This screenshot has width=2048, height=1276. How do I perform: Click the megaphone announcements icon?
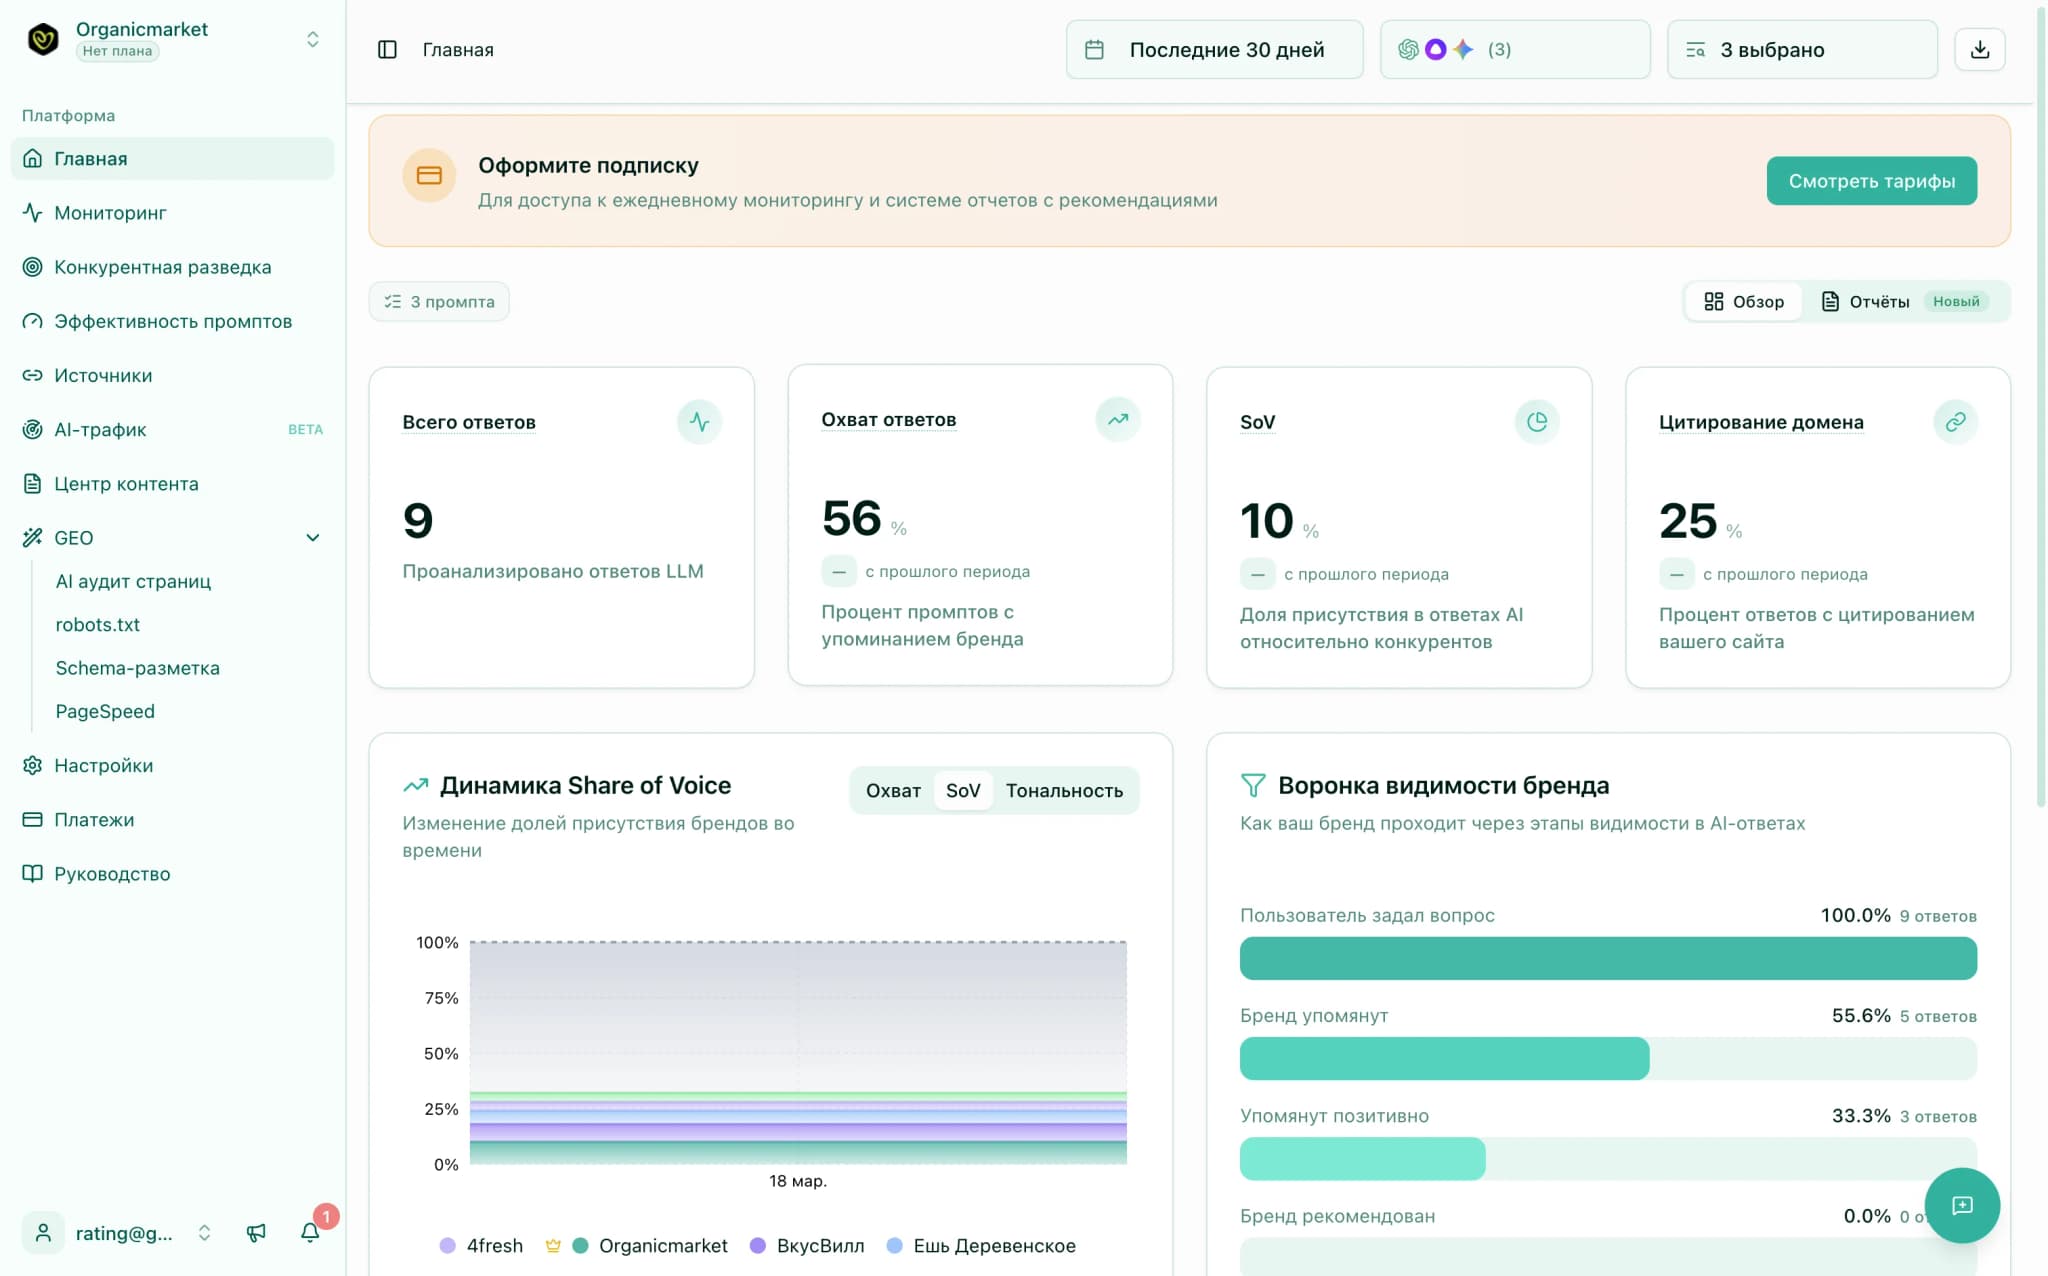[256, 1232]
